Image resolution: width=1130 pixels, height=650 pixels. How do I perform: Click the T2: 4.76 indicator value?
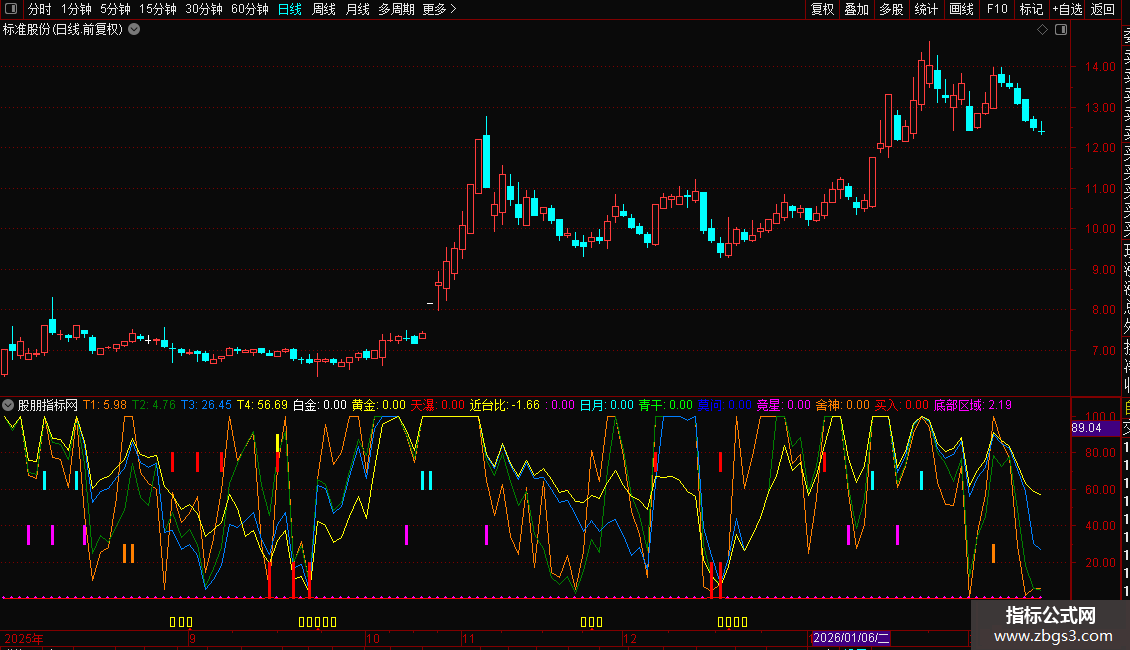pos(154,406)
